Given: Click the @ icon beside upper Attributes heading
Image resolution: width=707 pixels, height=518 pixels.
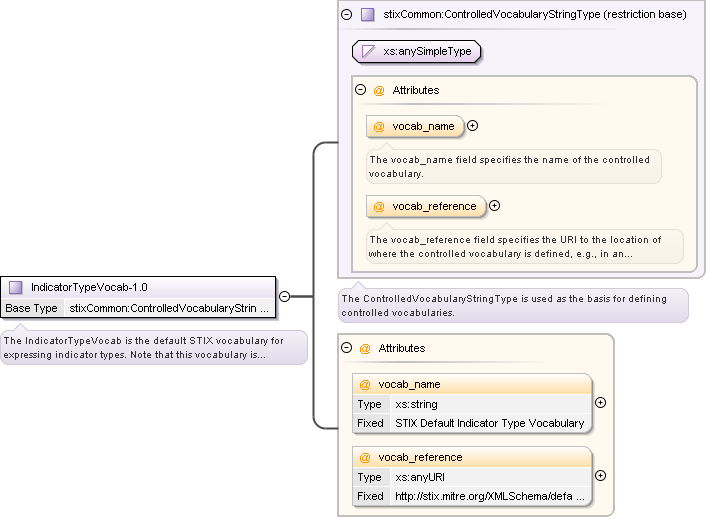Looking at the screenshot, I should 379,90.
